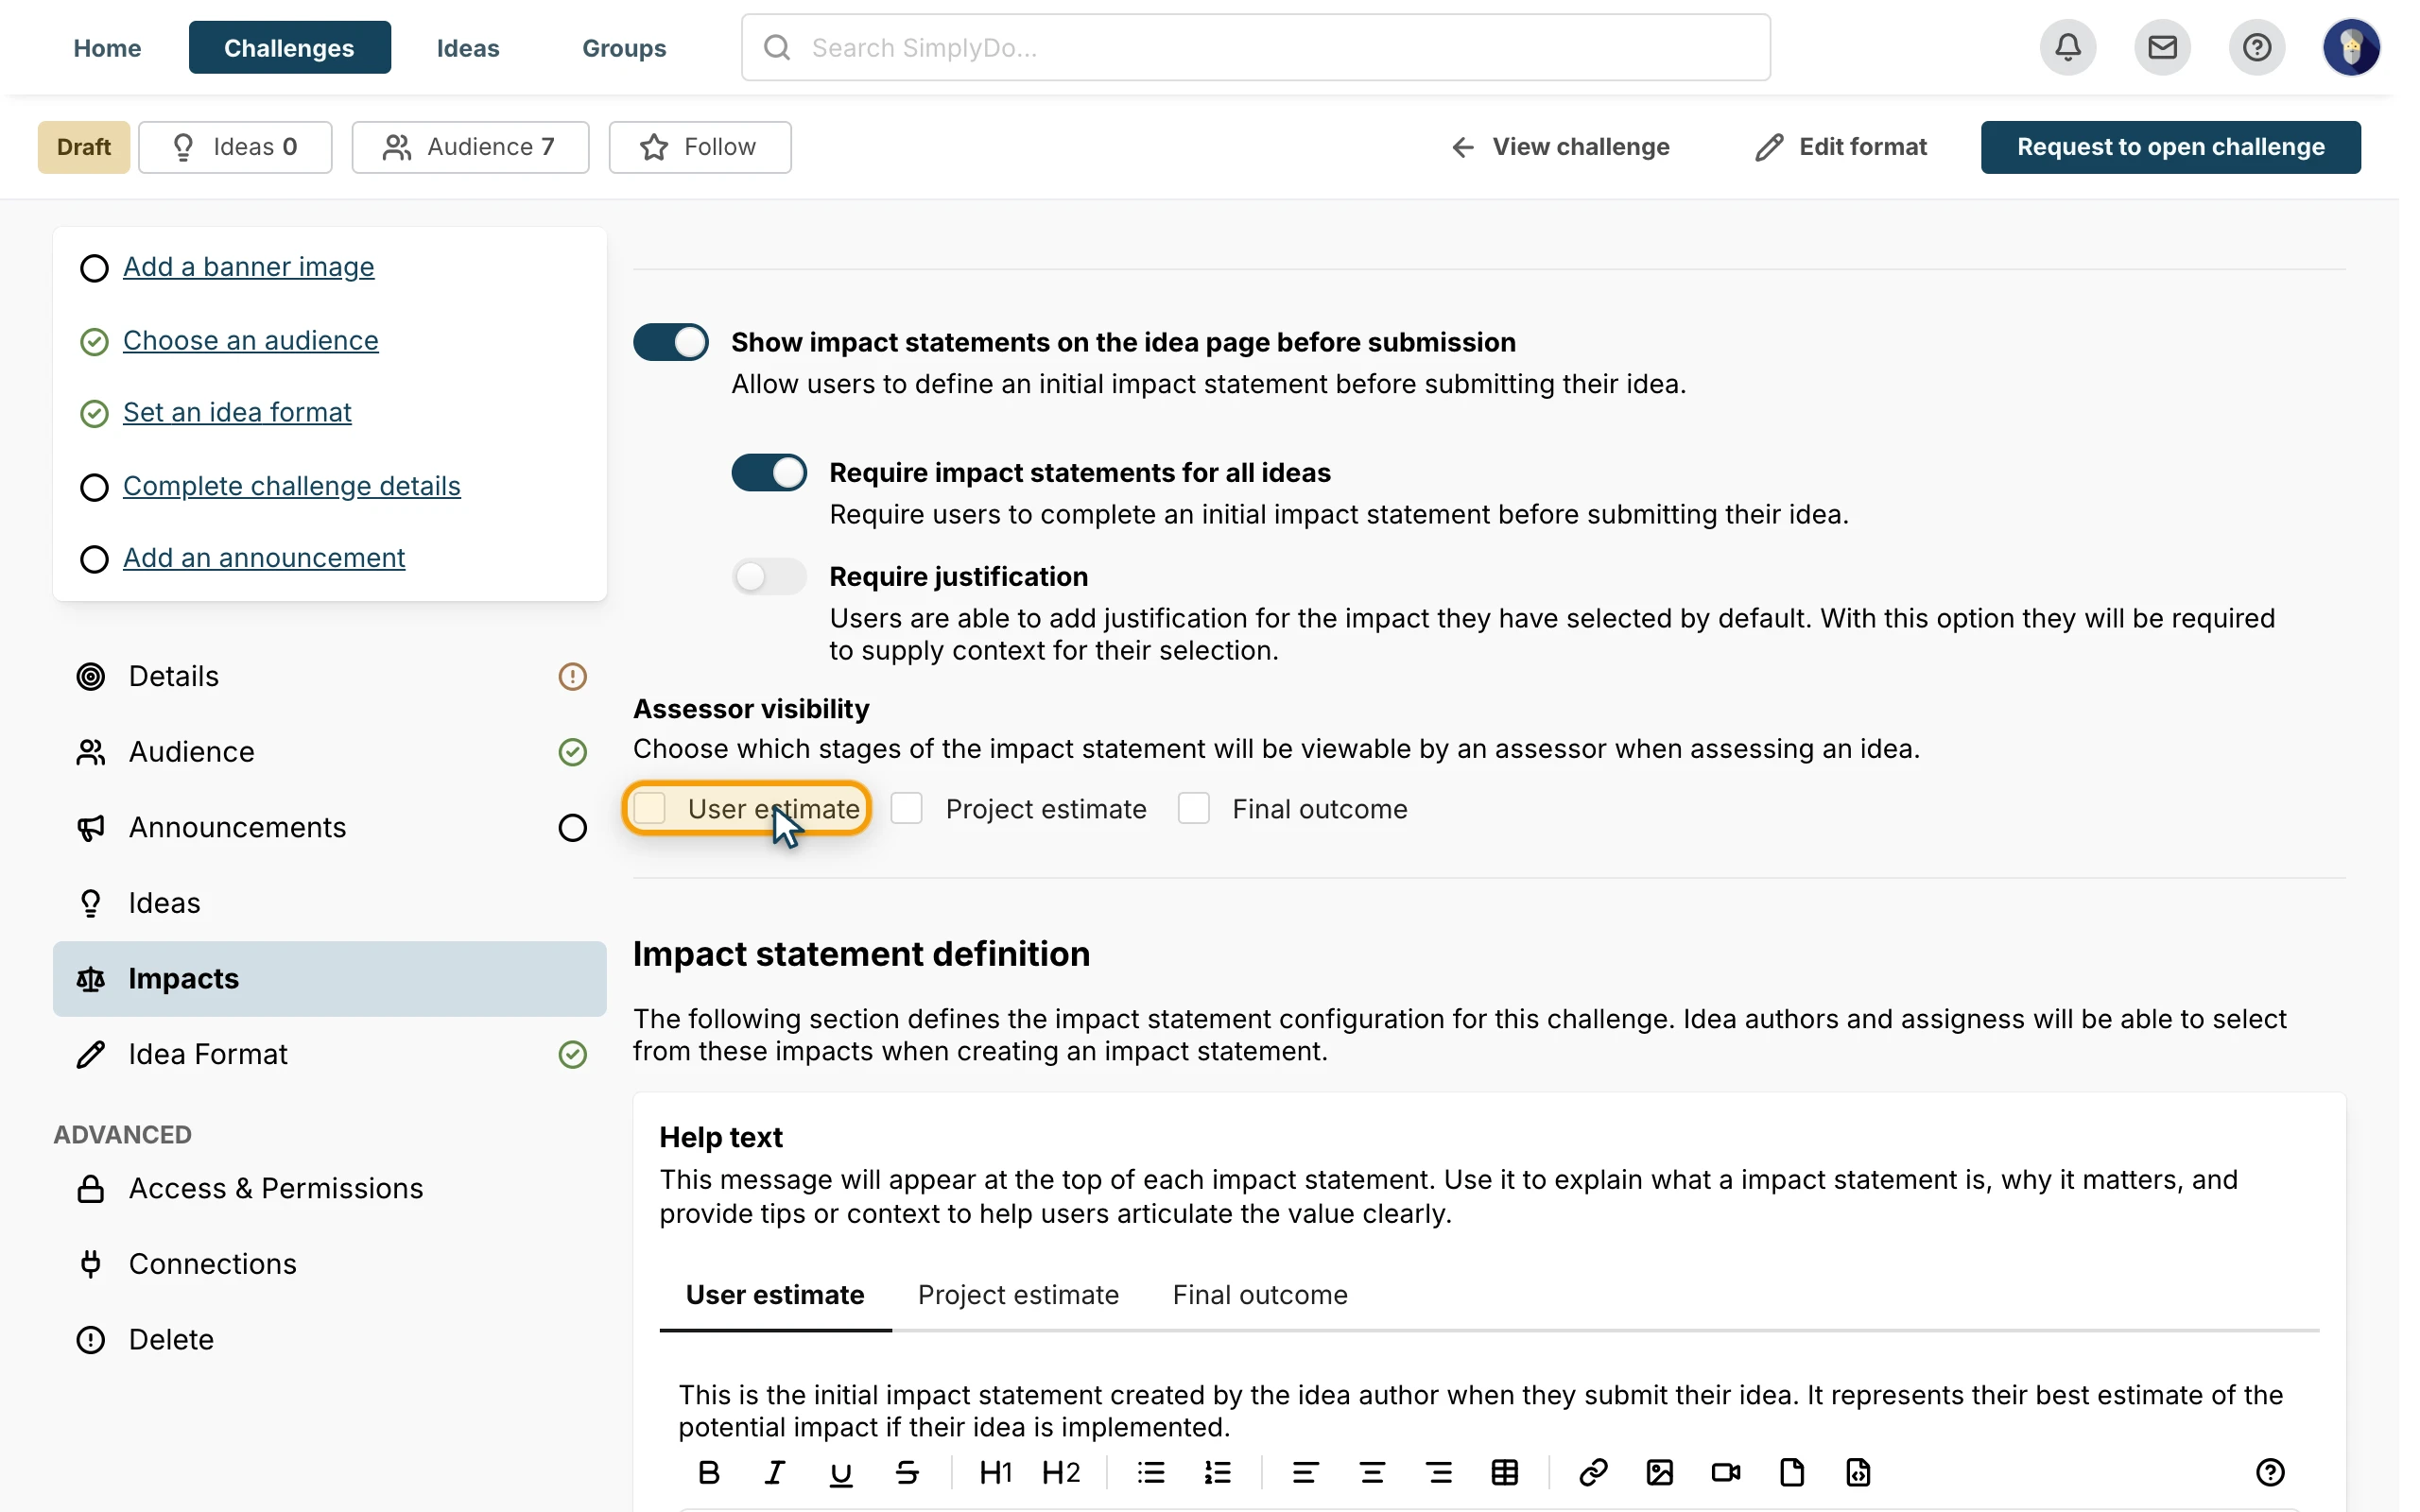The image size is (2420, 1512).
Task: Go to Groups in top navigation
Action: pyautogui.click(x=624, y=48)
